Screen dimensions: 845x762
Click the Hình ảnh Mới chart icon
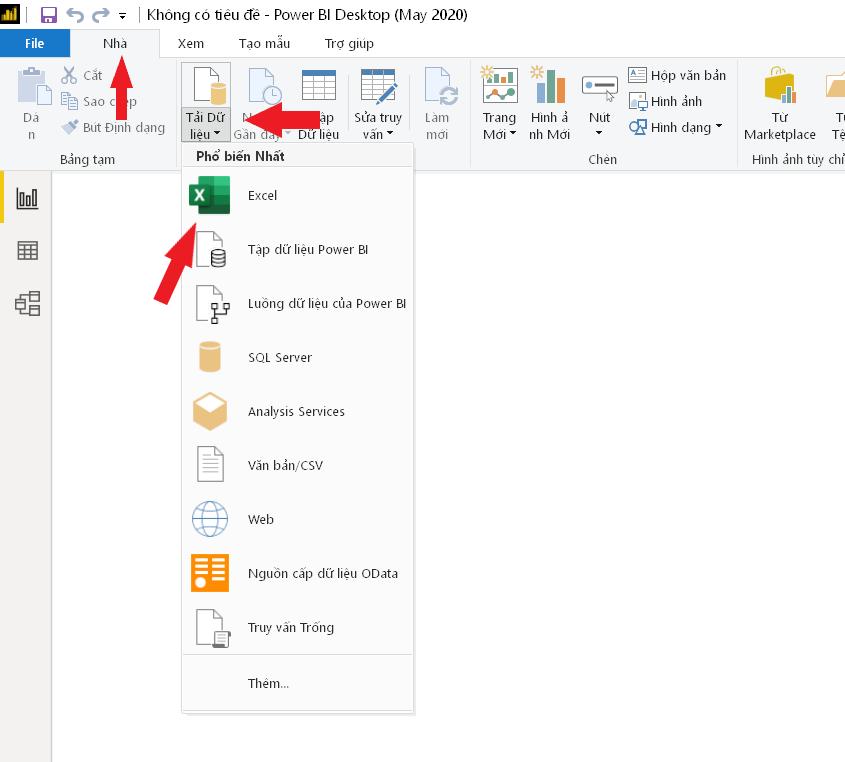(549, 85)
